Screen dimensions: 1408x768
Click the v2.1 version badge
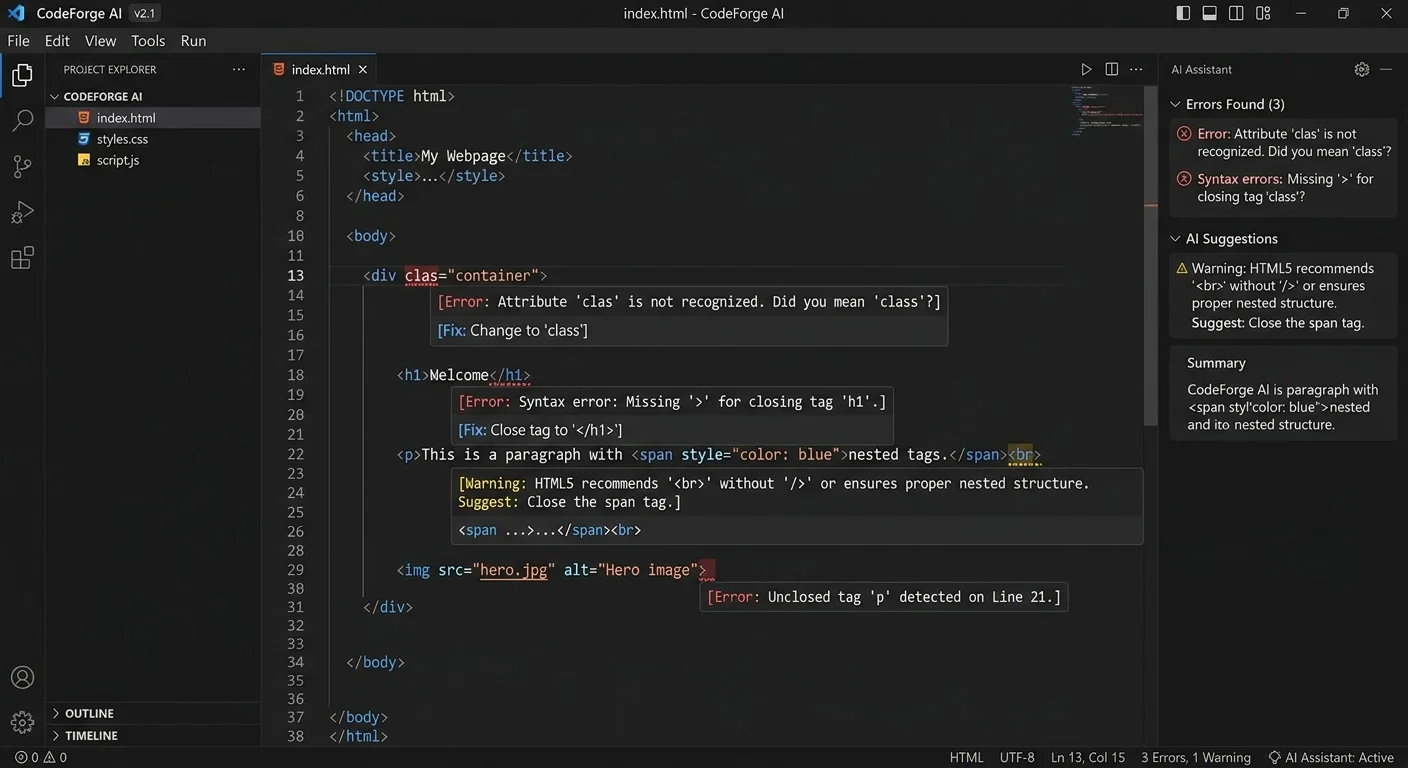point(145,13)
